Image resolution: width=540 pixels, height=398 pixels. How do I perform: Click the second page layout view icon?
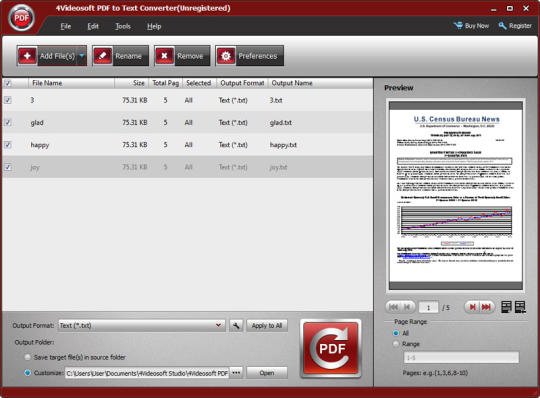pyautogui.click(x=520, y=307)
